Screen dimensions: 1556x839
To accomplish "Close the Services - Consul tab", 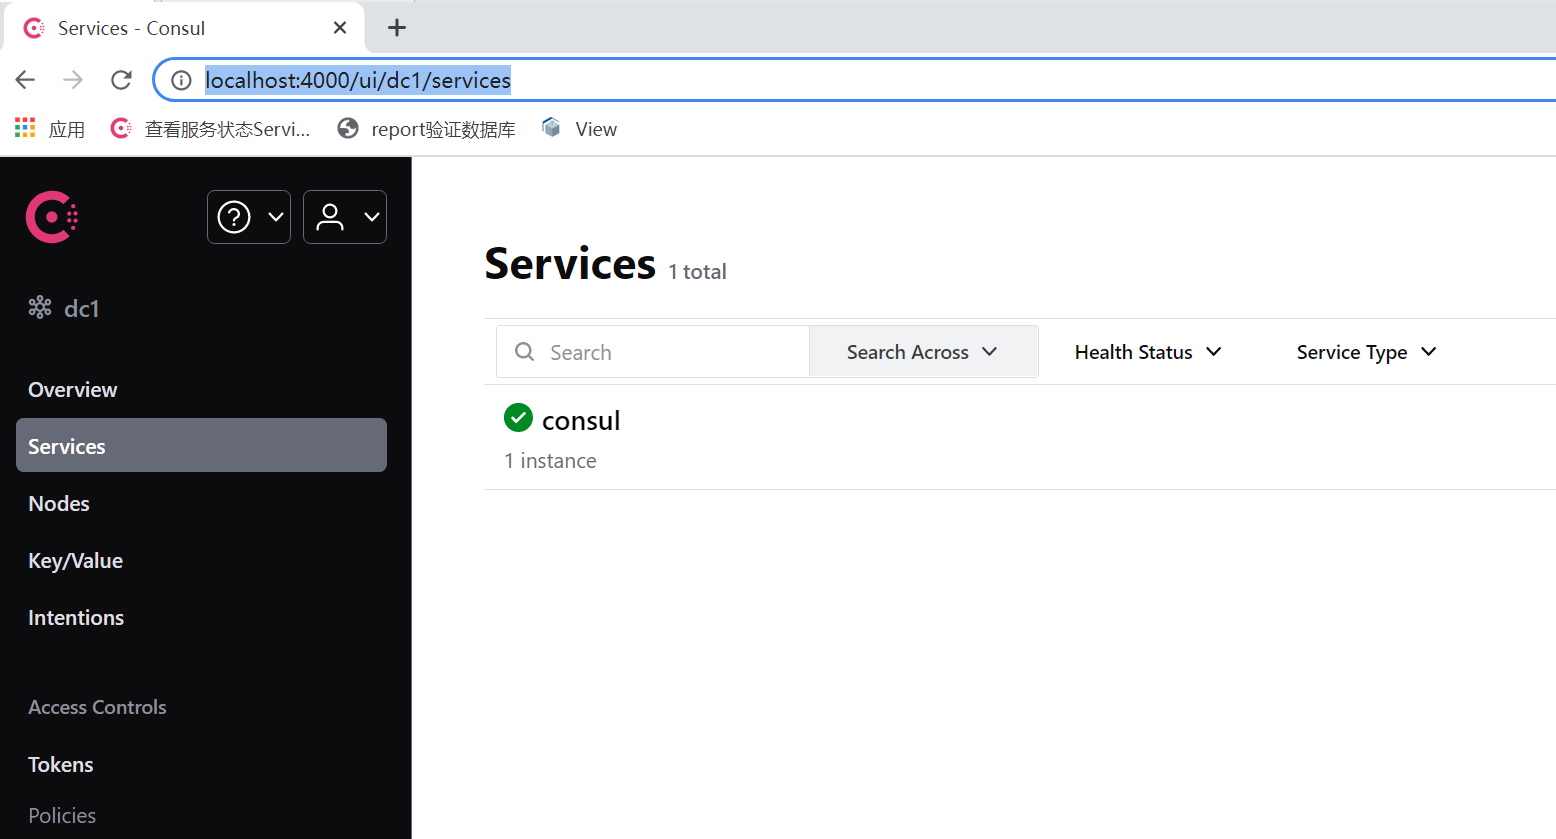I will coord(340,28).
